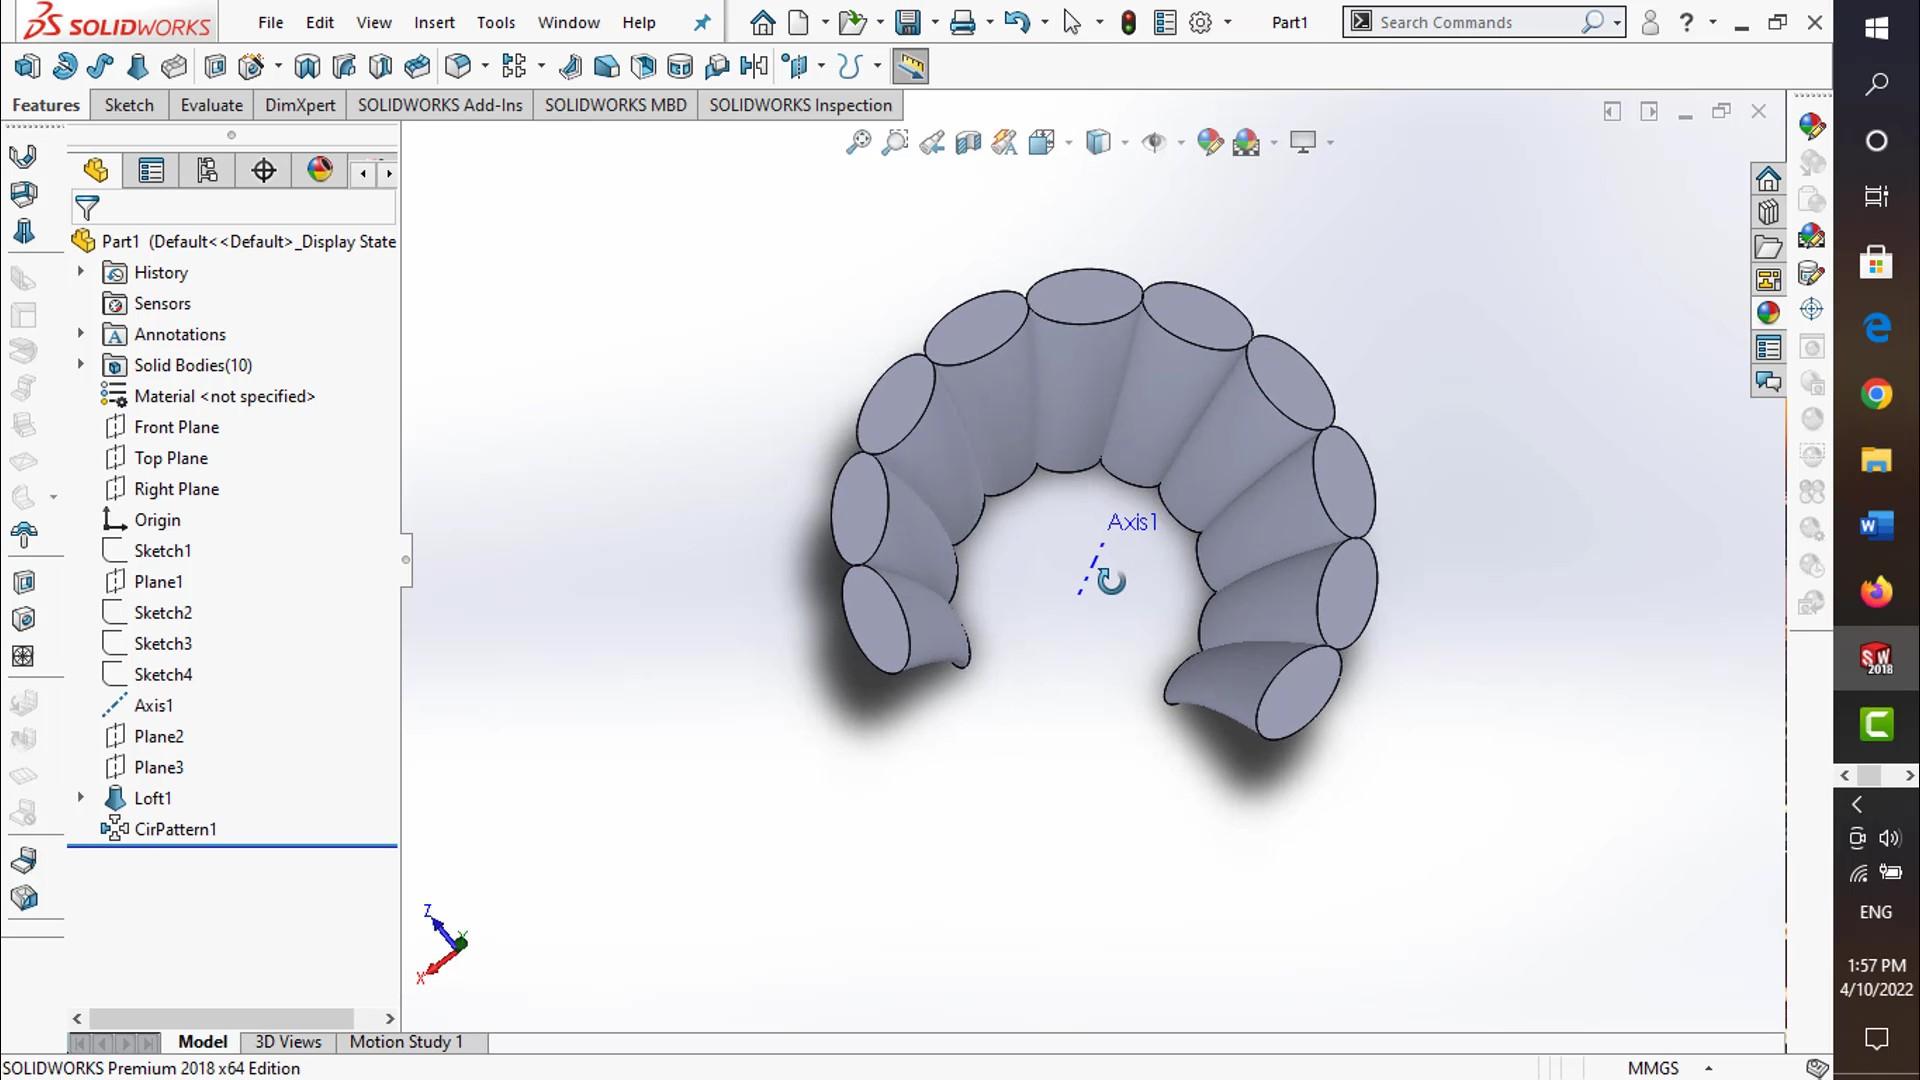1920x1080 pixels.
Task: Select the Lofted Boss/Base tool
Action: 137,67
